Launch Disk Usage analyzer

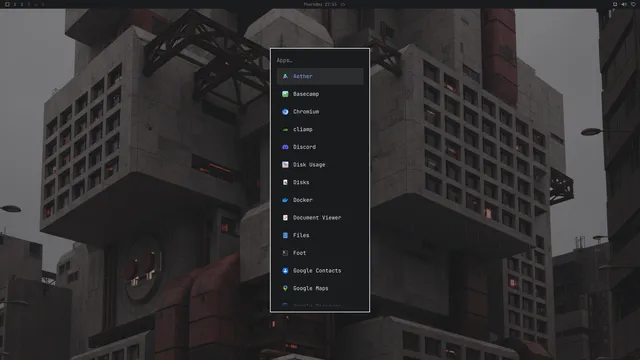(320, 164)
